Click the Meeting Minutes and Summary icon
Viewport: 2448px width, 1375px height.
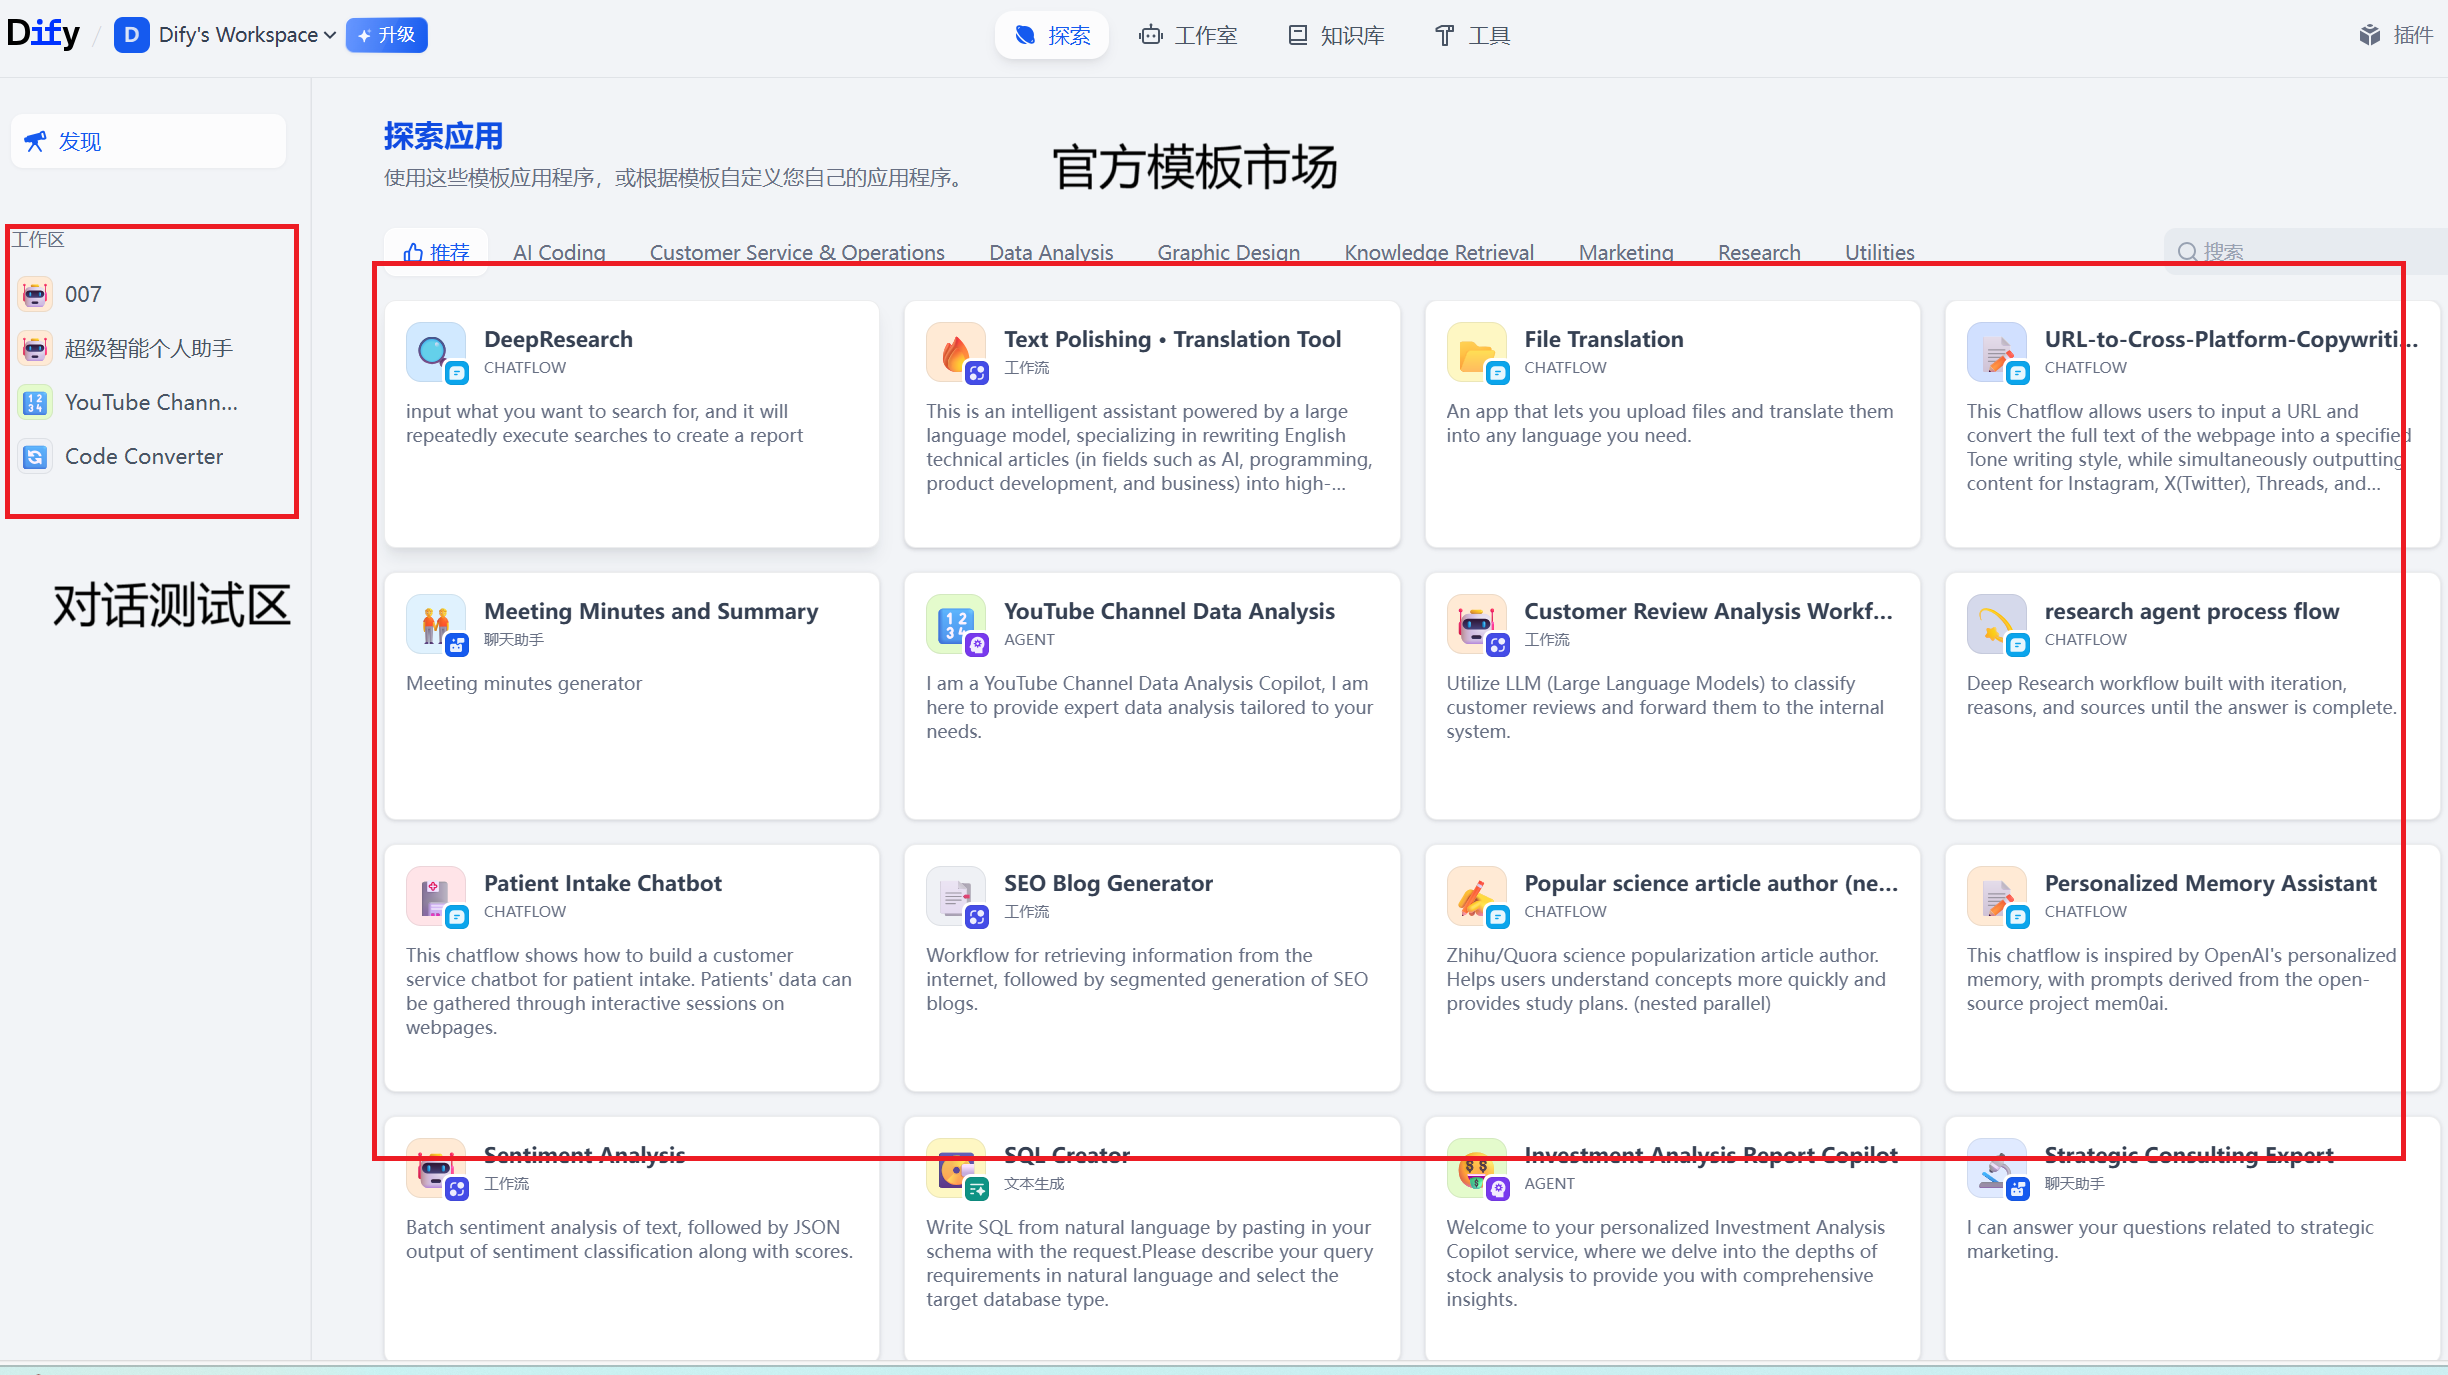pos(435,624)
